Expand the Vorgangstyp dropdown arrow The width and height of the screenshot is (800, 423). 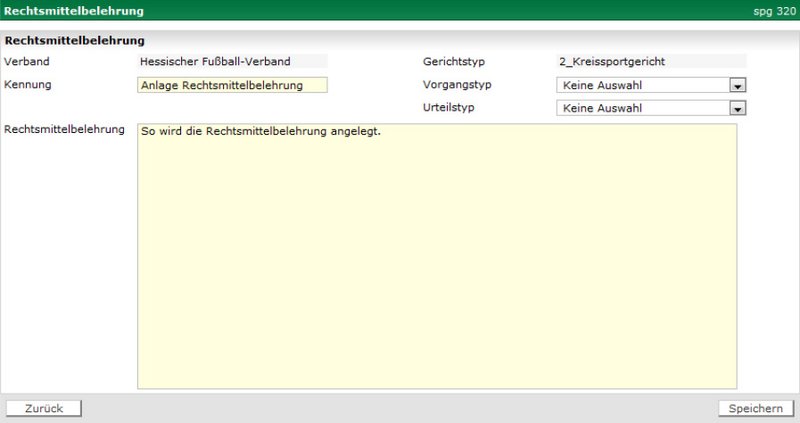click(x=737, y=86)
